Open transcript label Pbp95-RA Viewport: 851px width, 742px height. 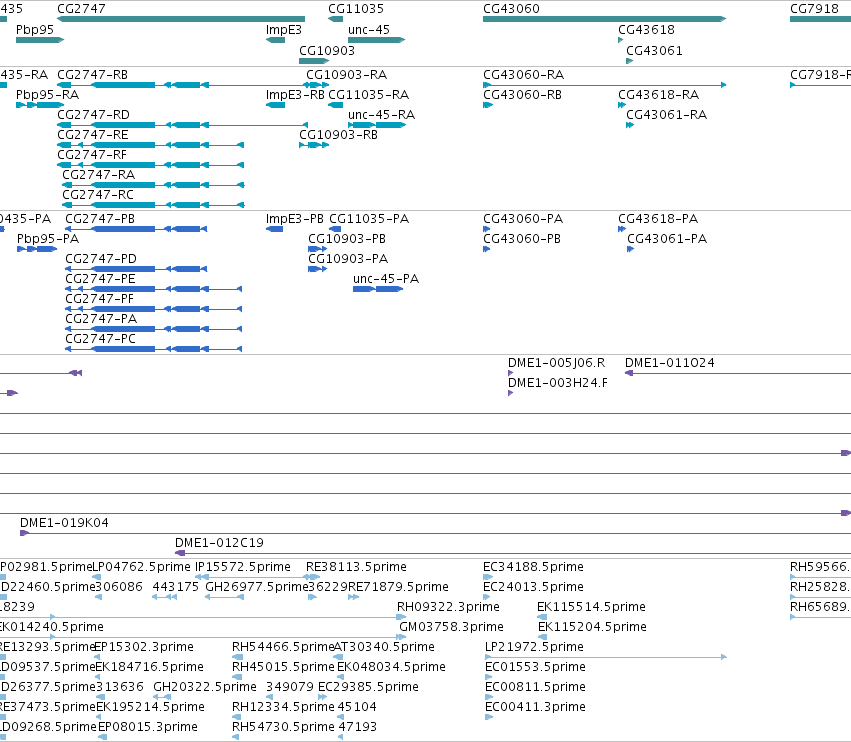47,95
